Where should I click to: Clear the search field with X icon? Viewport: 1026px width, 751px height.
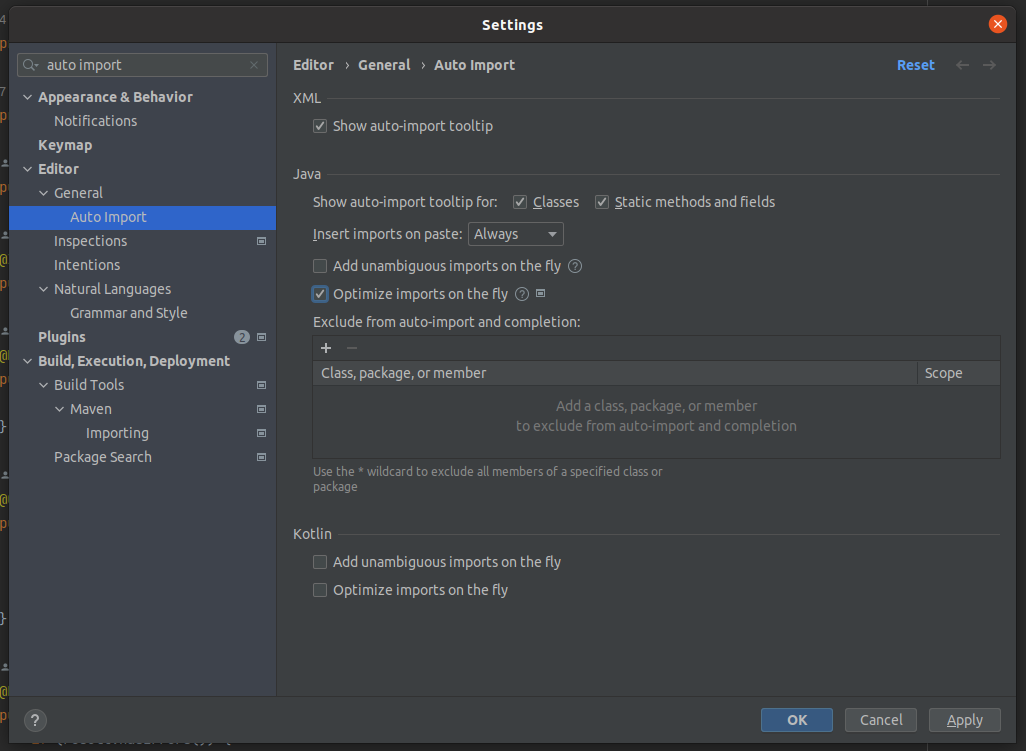tap(254, 65)
